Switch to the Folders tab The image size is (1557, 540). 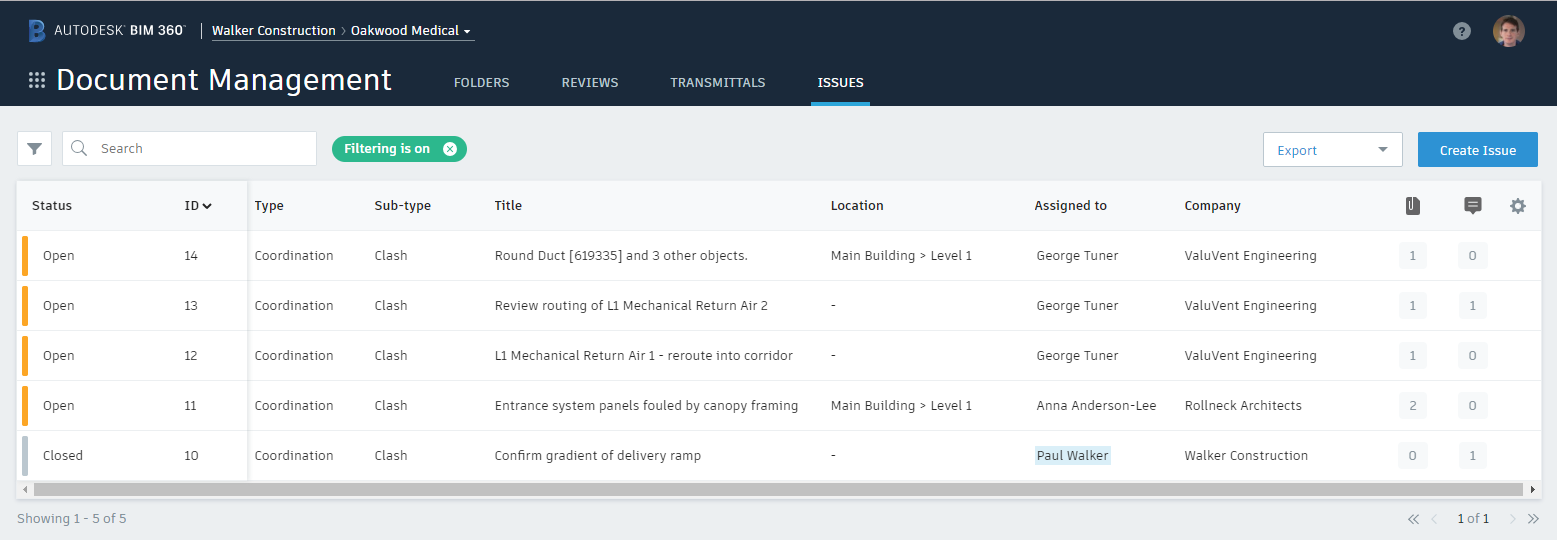pos(482,83)
